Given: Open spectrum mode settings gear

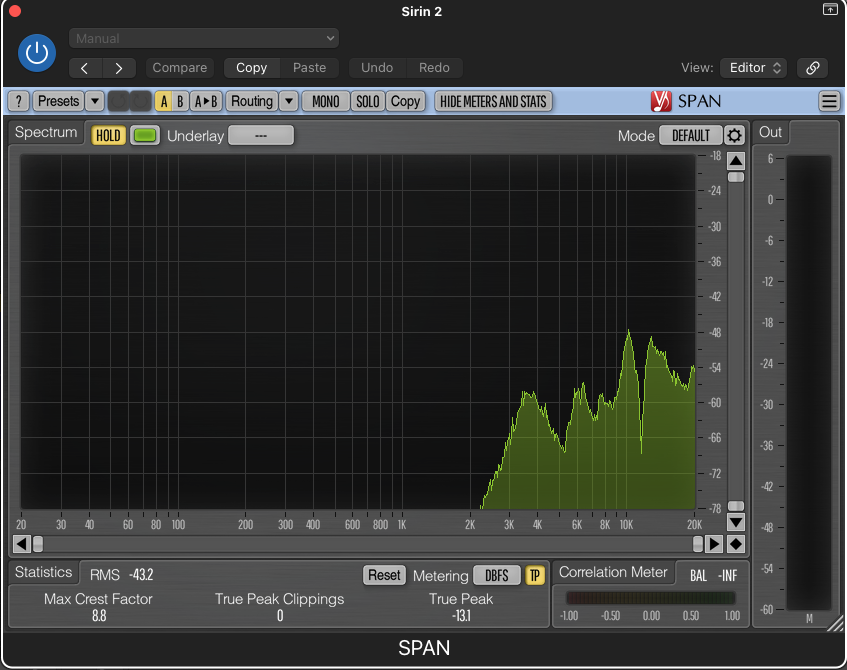Looking at the screenshot, I should (734, 135).
